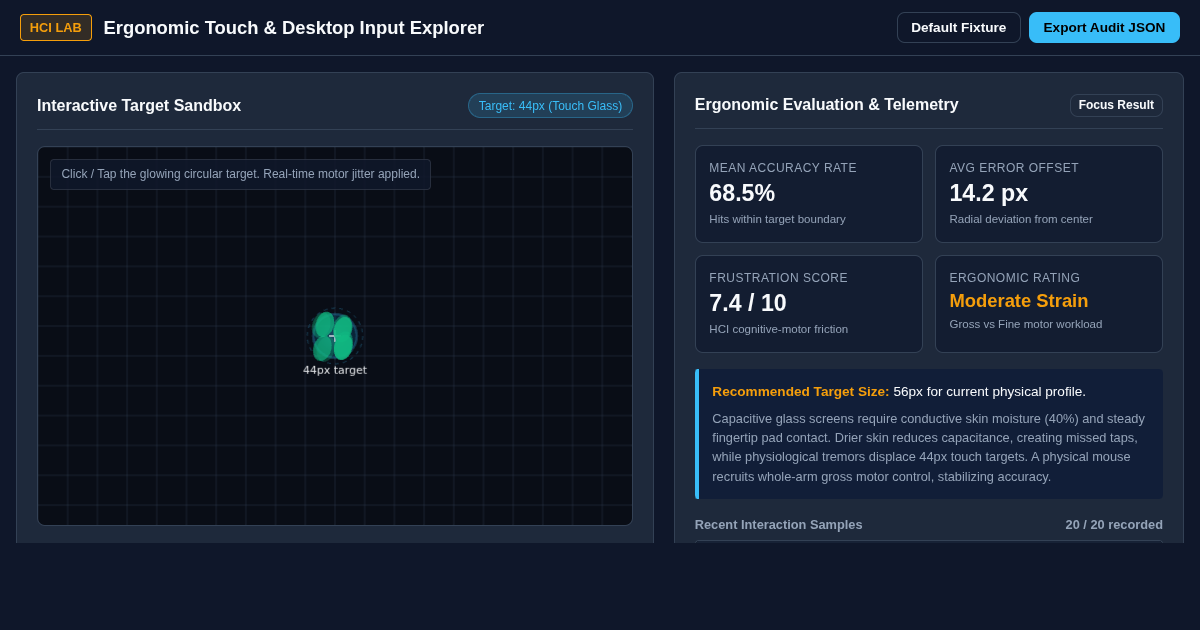1200x630 pixels.
Task: Click the 7.4 / 10 frustration score
Action: [x=748, y=303]
